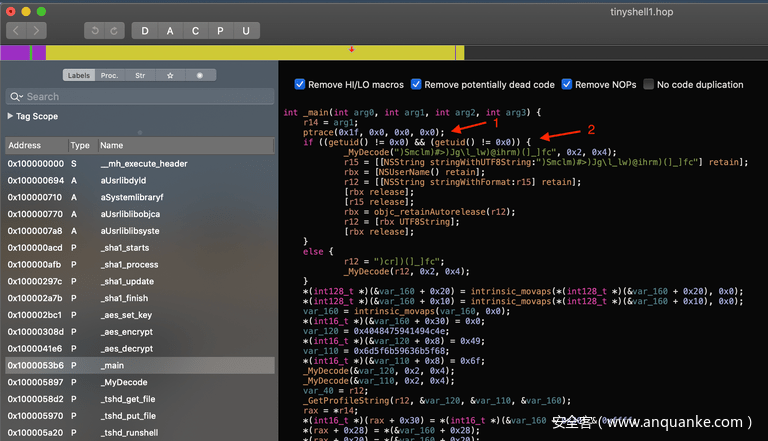This screenshot has height=441, width=768.
Task: Select _MyDecode in the symbol list
Action: pos(126,382)
